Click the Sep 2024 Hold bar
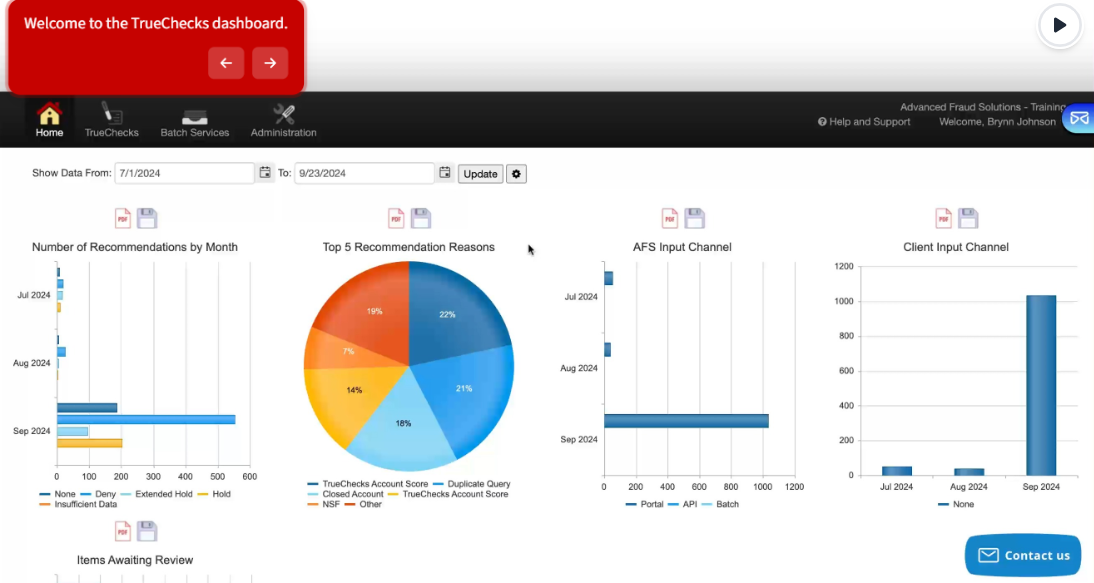Viewport: 1094px width, 583px height. 89,443
